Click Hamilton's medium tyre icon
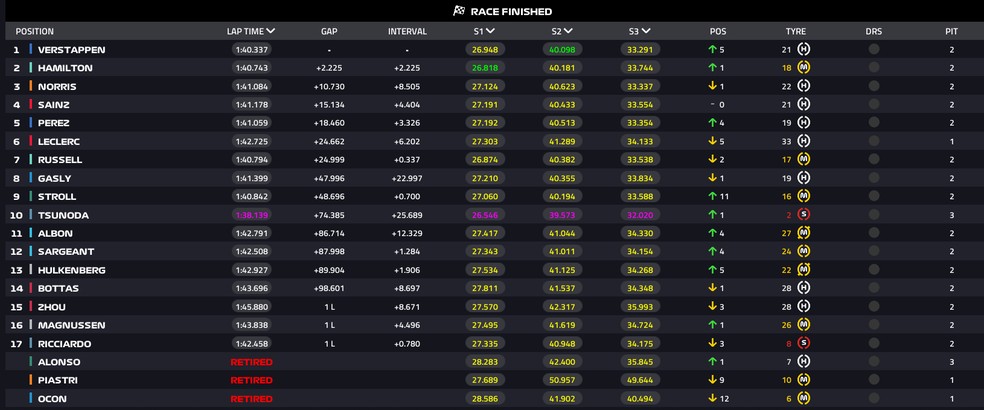The width and height of the screenshot is (984, 410). point(803,67)
